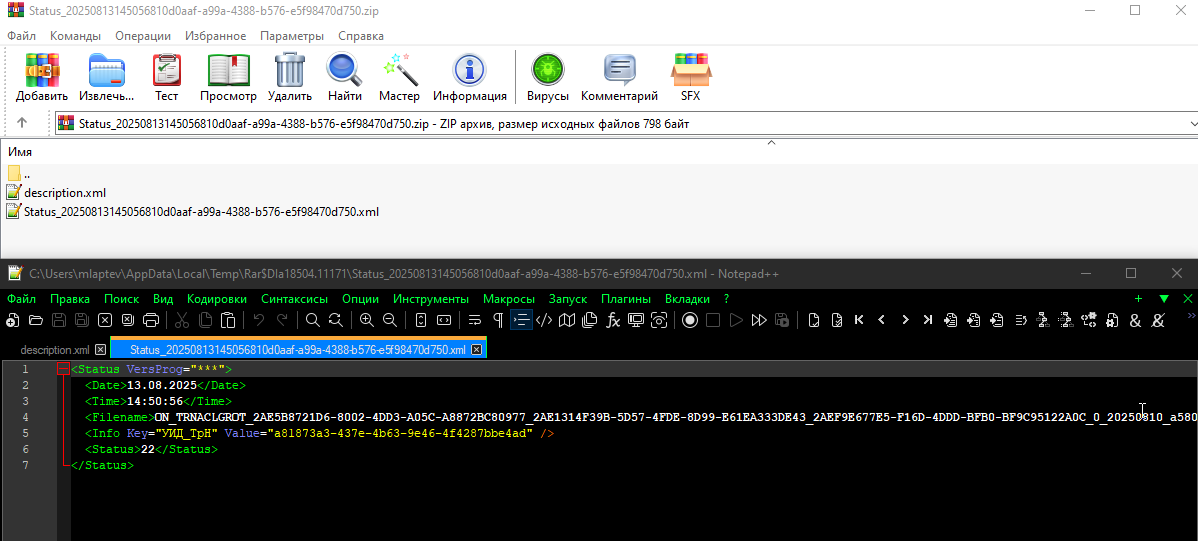This screenshot has height=541, width=1198.
Task: Toggle the highlighted Indent Guide icon
Action: tap(521, 320)
